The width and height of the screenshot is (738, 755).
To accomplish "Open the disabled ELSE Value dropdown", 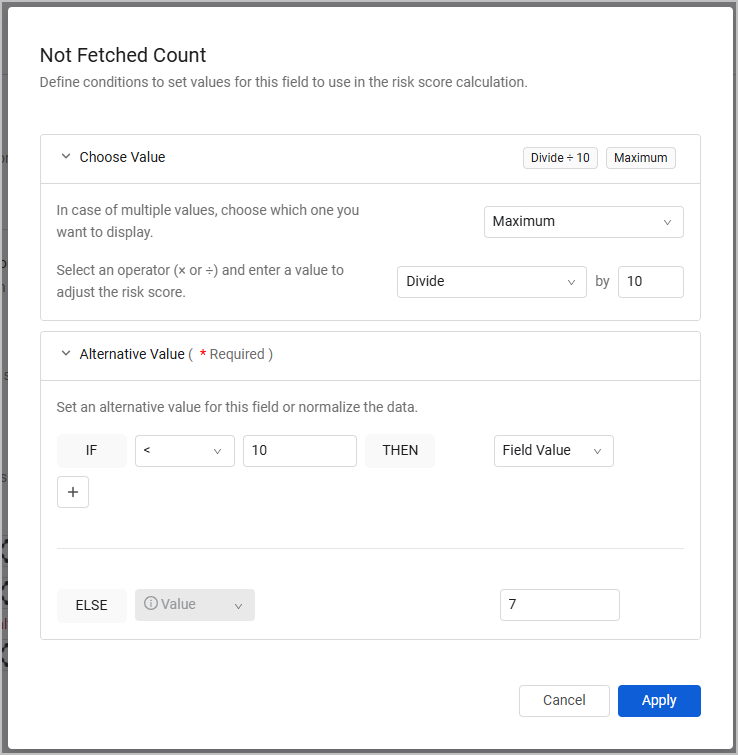I will click(x=195, y=605).
